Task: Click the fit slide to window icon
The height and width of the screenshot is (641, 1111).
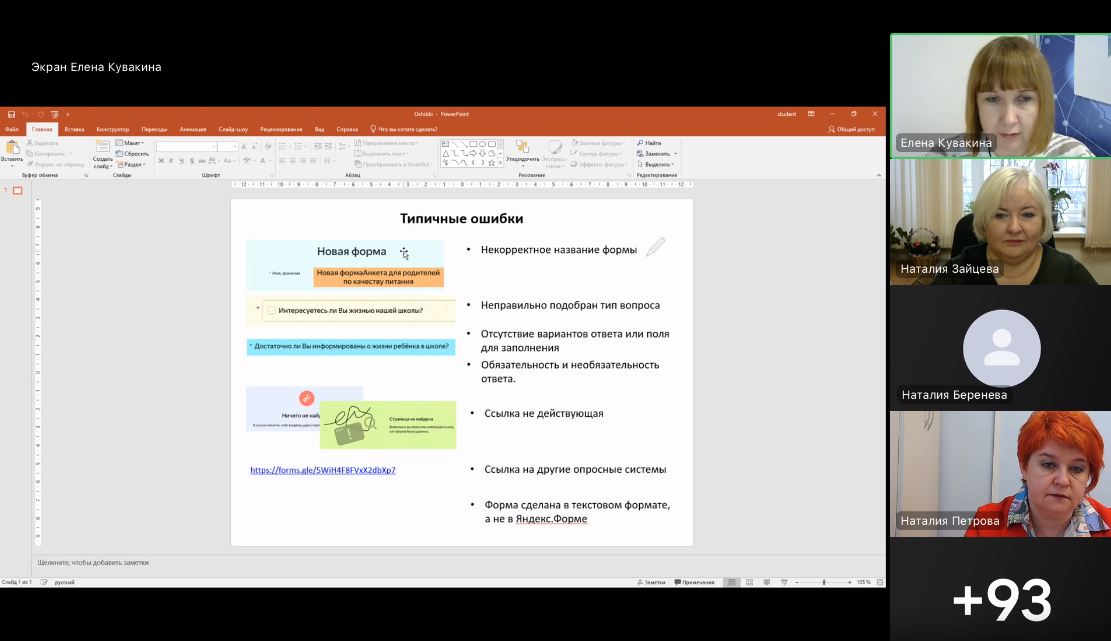Action: click(880, 582)
